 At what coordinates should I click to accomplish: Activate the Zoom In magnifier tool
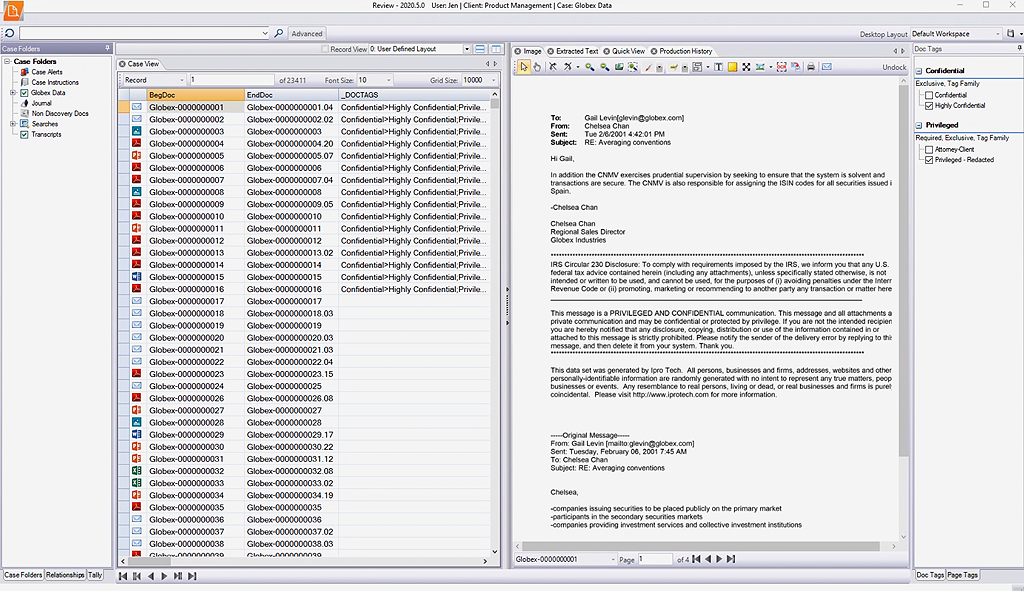(588, 66)
